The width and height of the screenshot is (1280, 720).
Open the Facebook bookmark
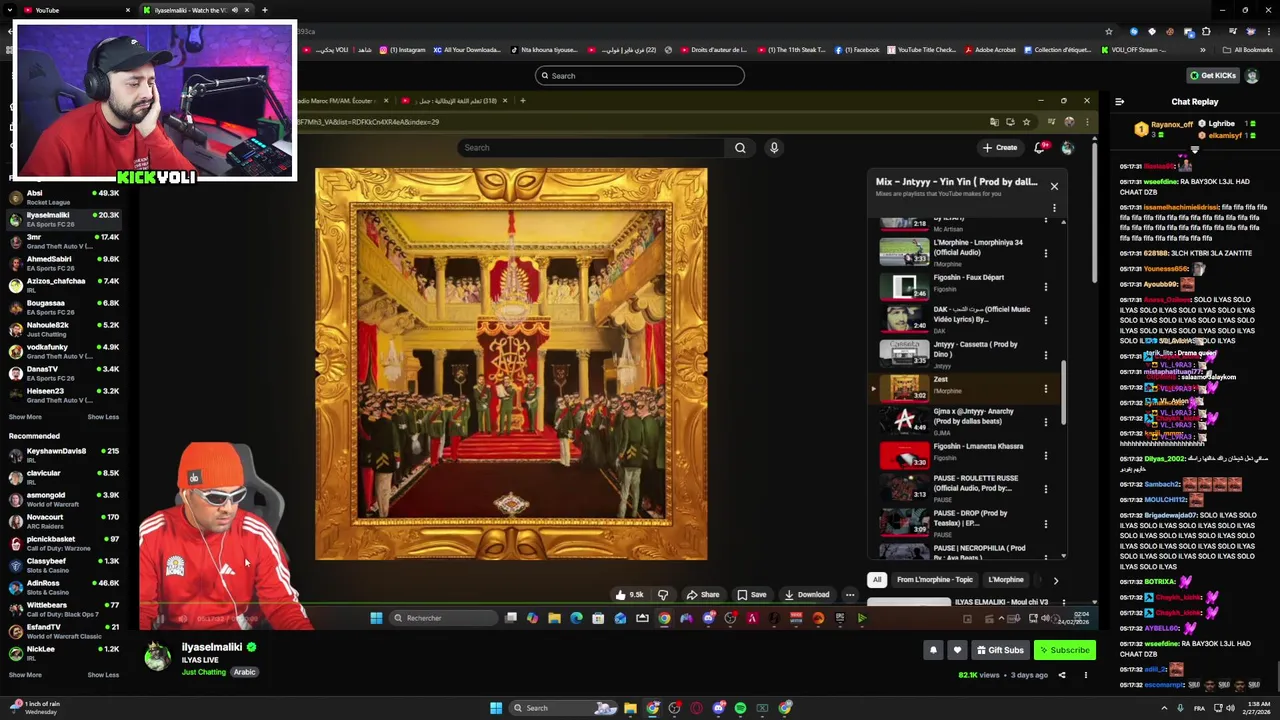(857, 50)
